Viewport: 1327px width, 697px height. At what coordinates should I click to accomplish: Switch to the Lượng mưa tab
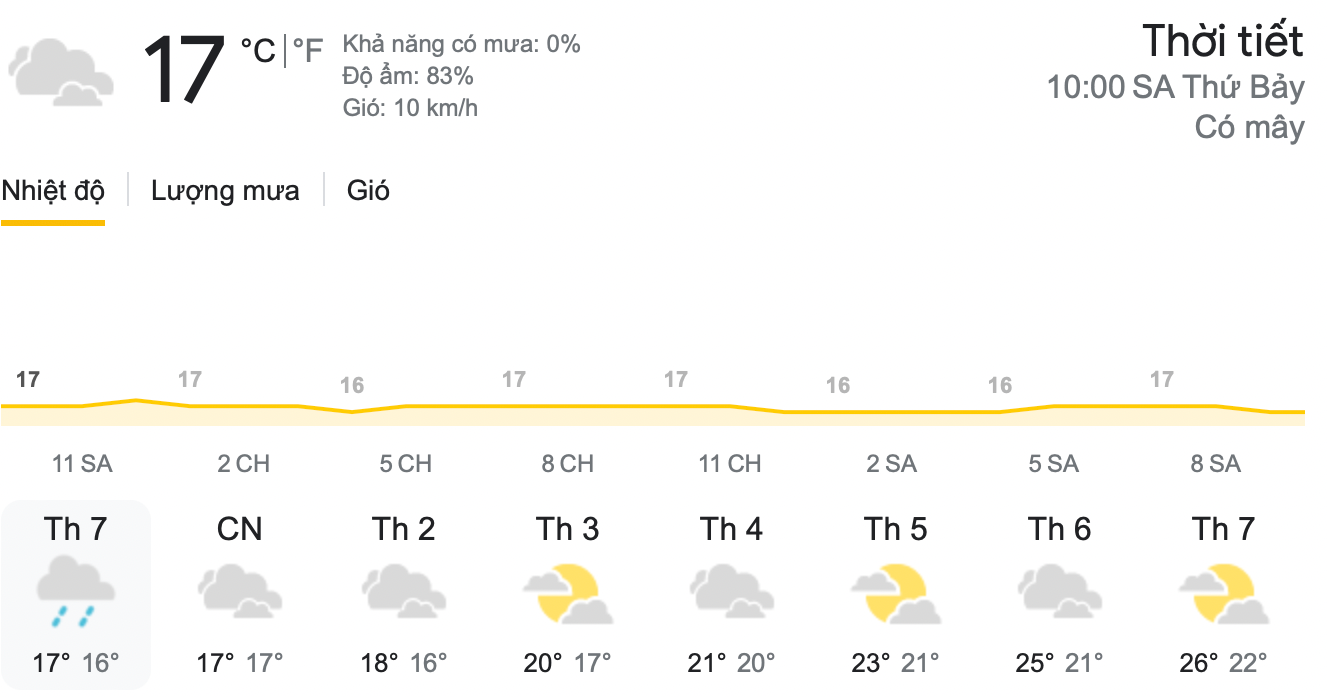pyautogui.click(x=226, y=191)
